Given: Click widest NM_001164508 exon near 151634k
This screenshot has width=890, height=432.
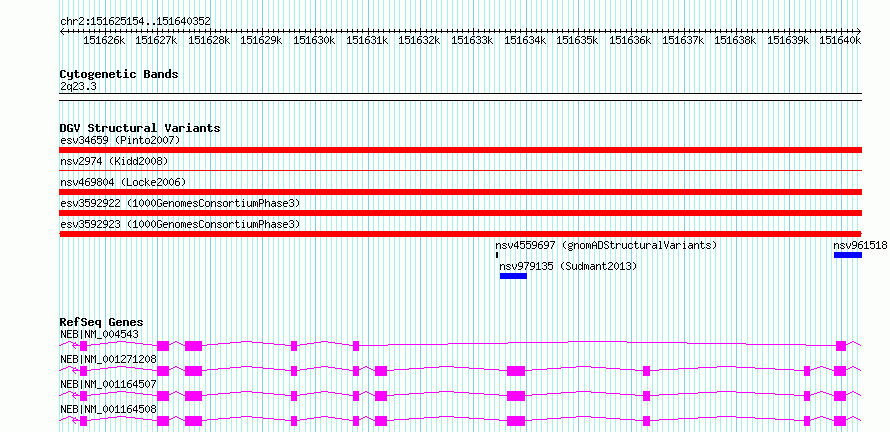Looking at the screenshot, I should [516, 421].
